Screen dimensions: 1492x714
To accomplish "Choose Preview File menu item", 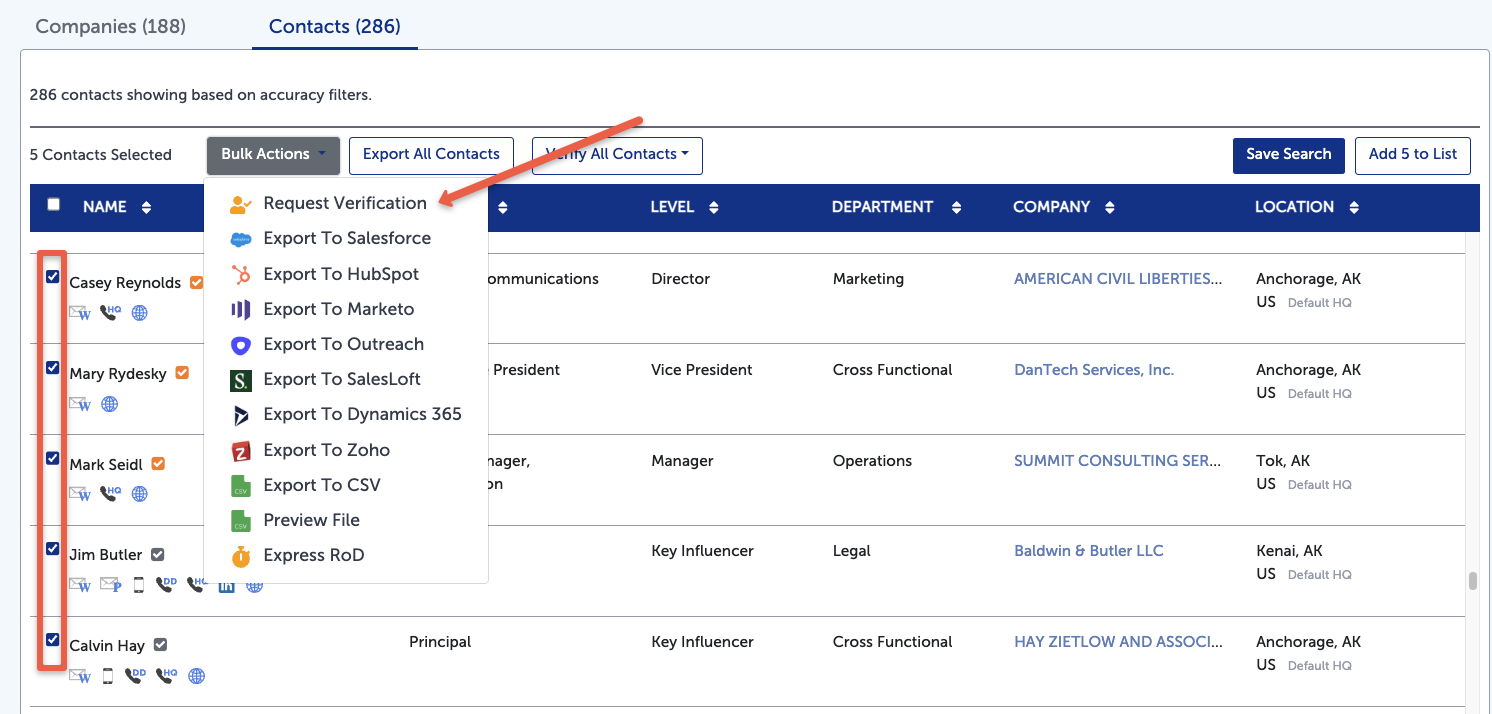I will tap(346, 520).
